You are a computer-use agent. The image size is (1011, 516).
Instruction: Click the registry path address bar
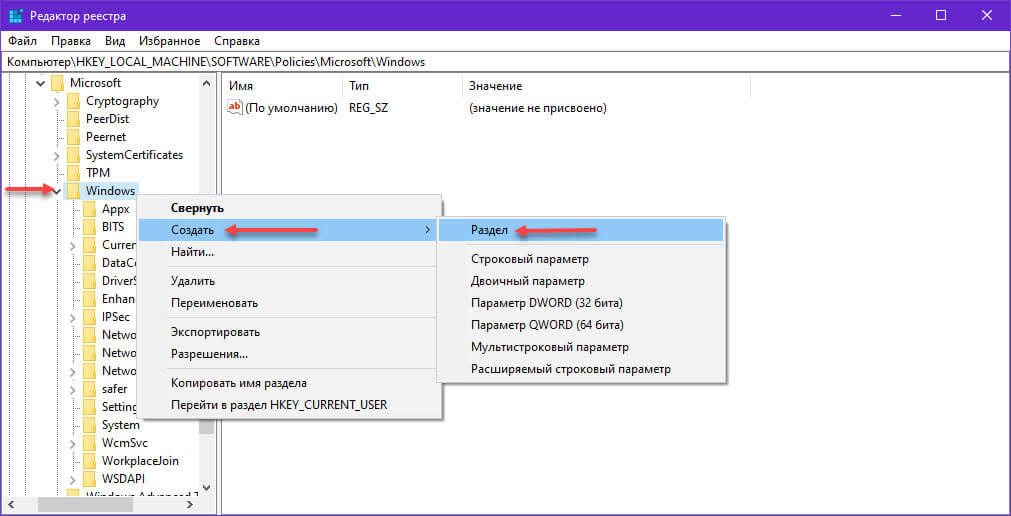506,62
